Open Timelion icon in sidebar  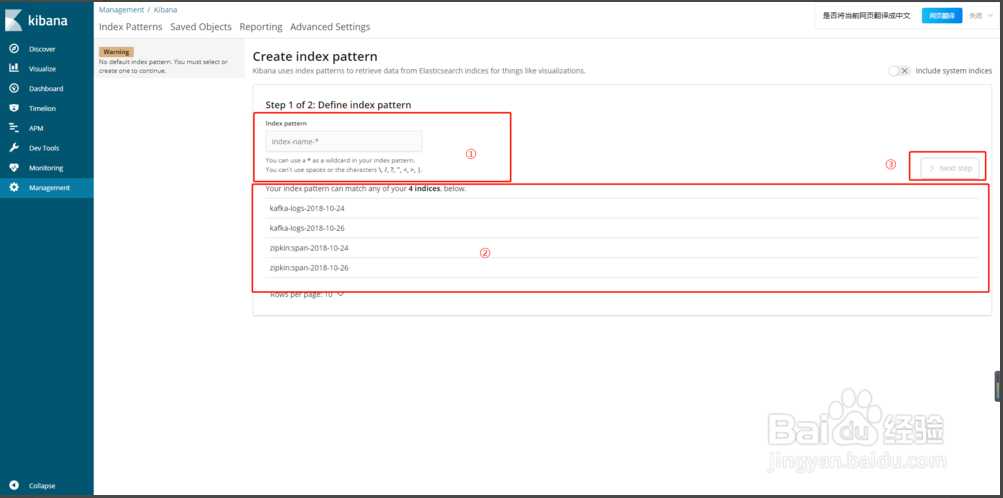tap(14, 108)
